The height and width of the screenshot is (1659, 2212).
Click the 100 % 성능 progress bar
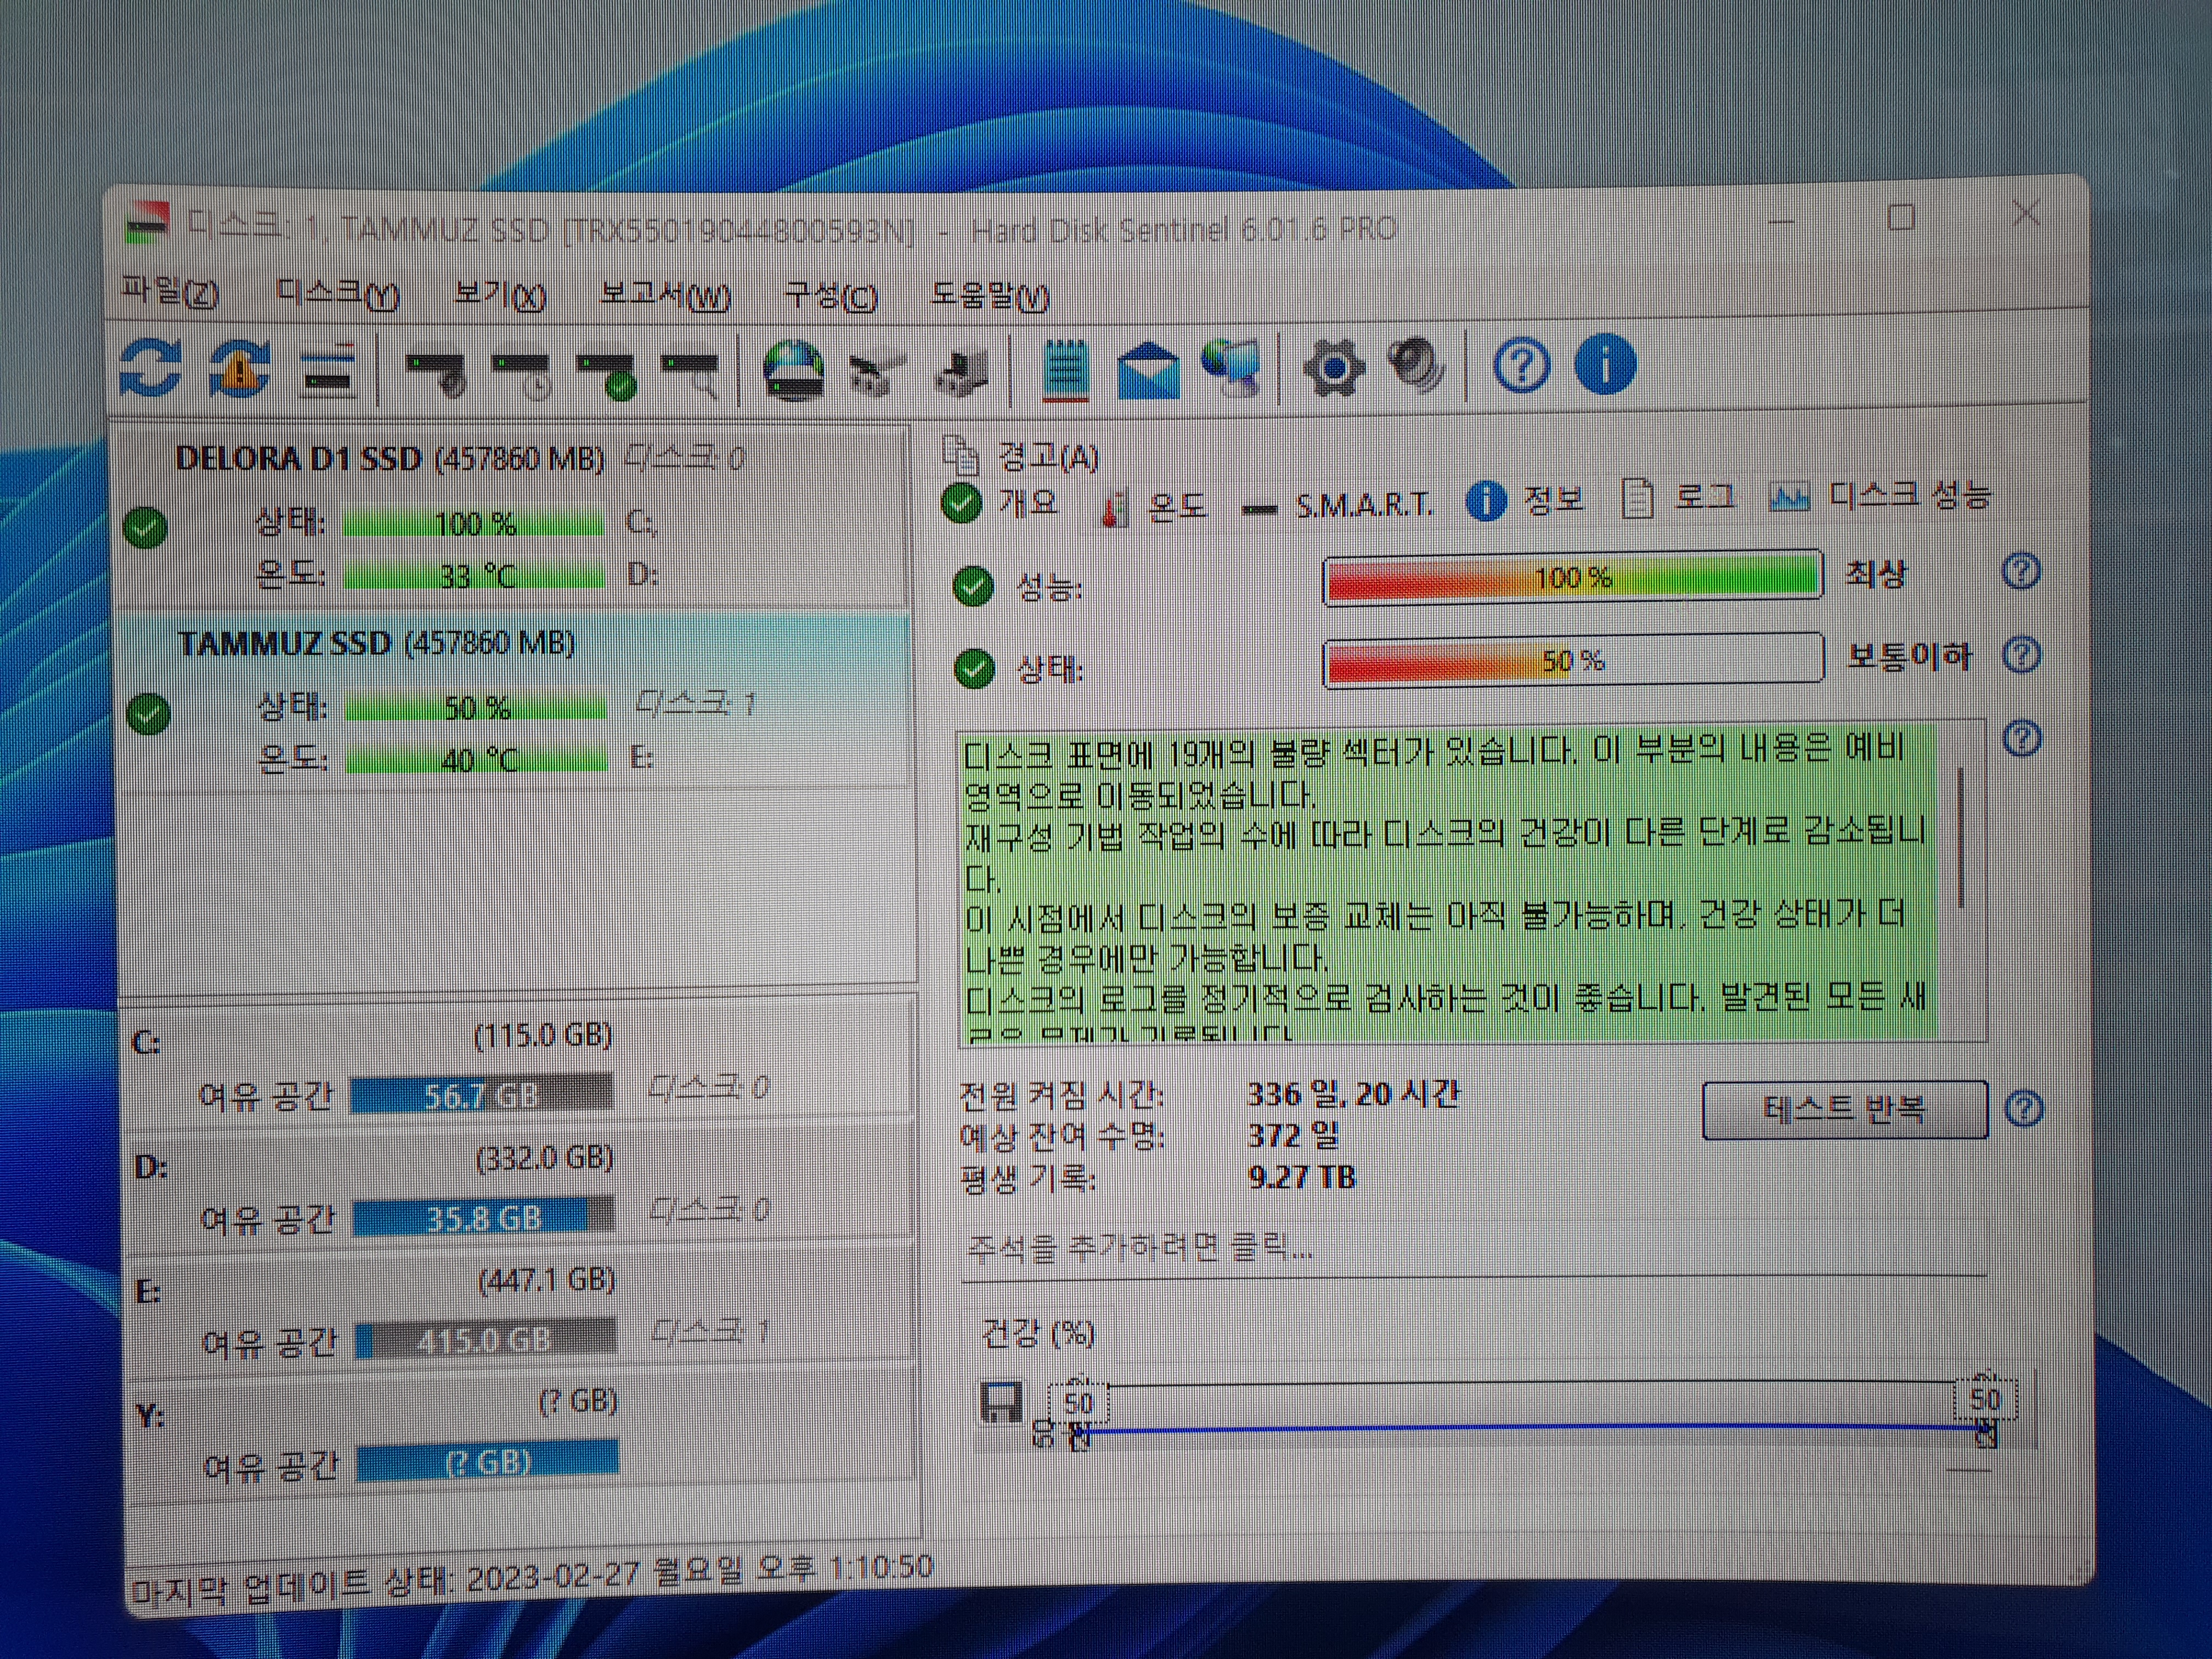tap(1572, 577)
